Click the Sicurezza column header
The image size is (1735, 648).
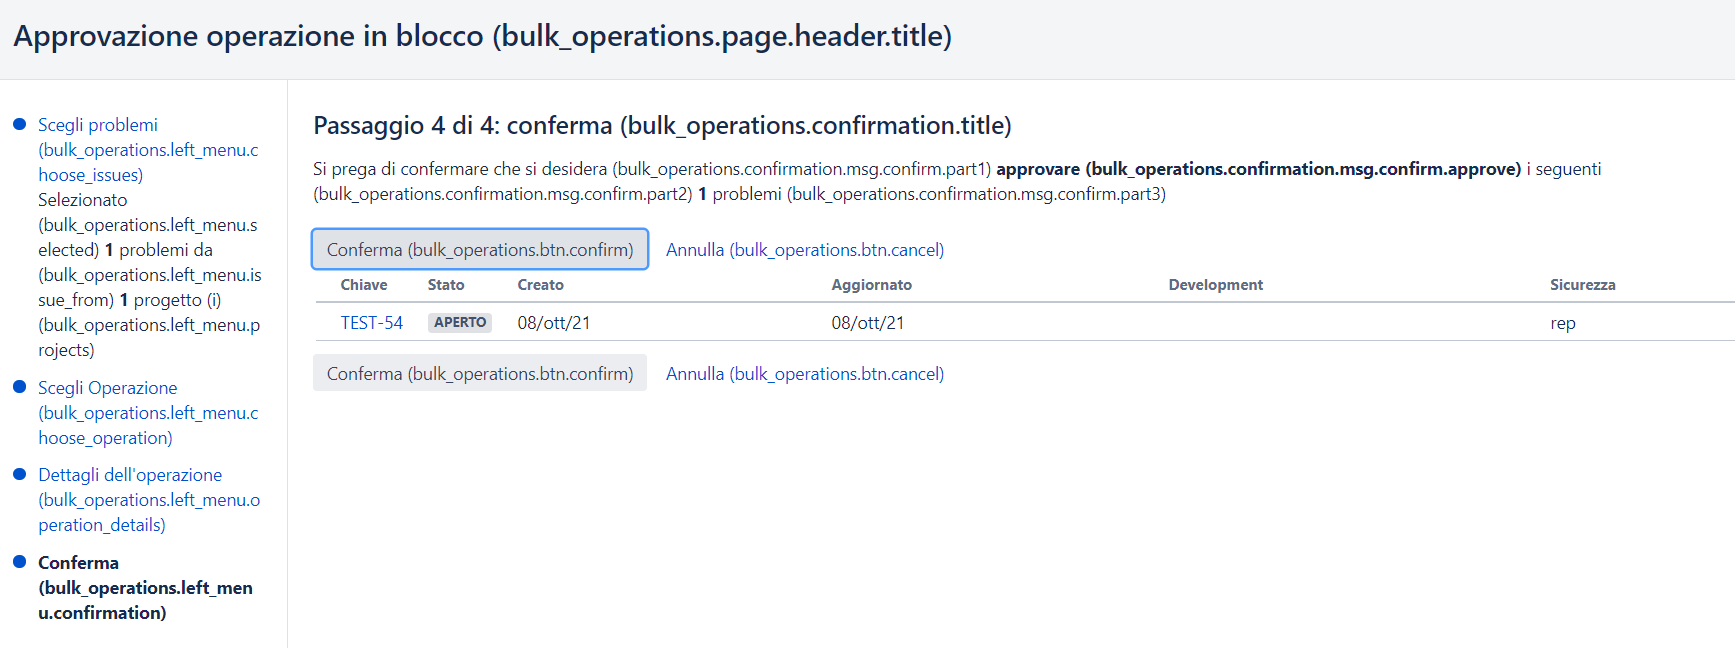(x=1582, y=285)
